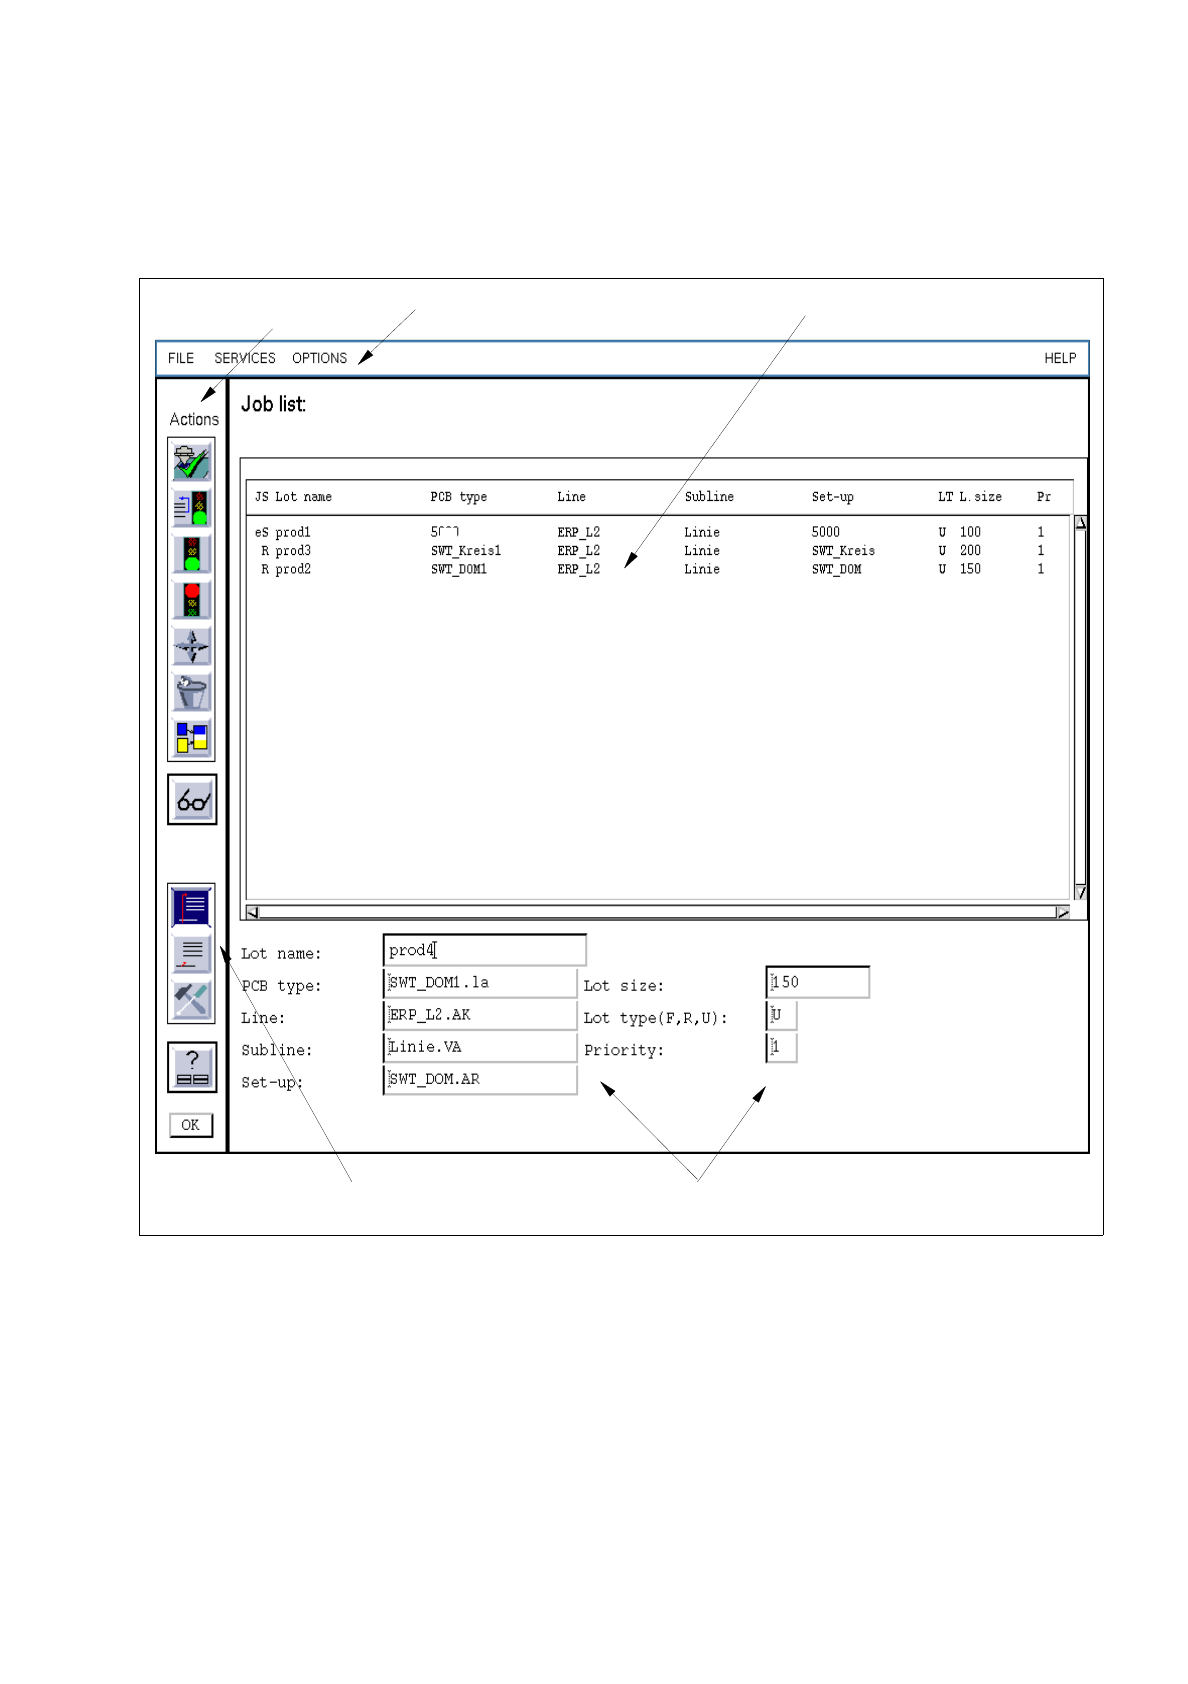This screenshot has height=1684, width=1188.
Task: Select the dark blue job list view icon
Action: (x=191, y=907)
